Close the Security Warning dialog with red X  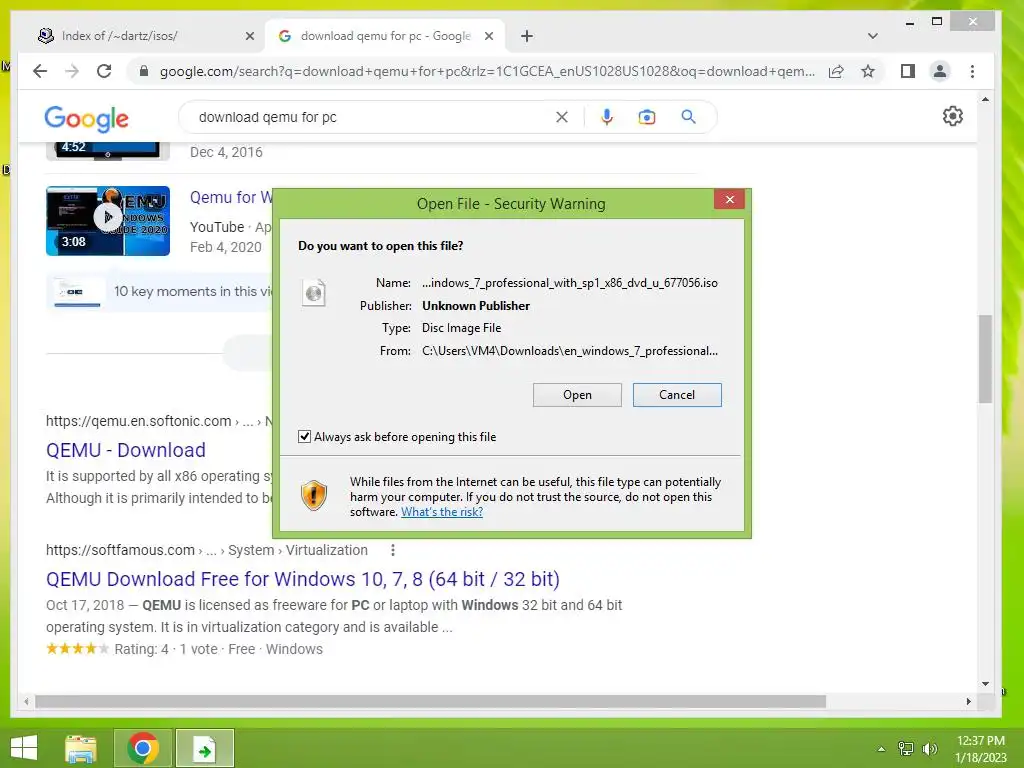[x=729, y=200]
